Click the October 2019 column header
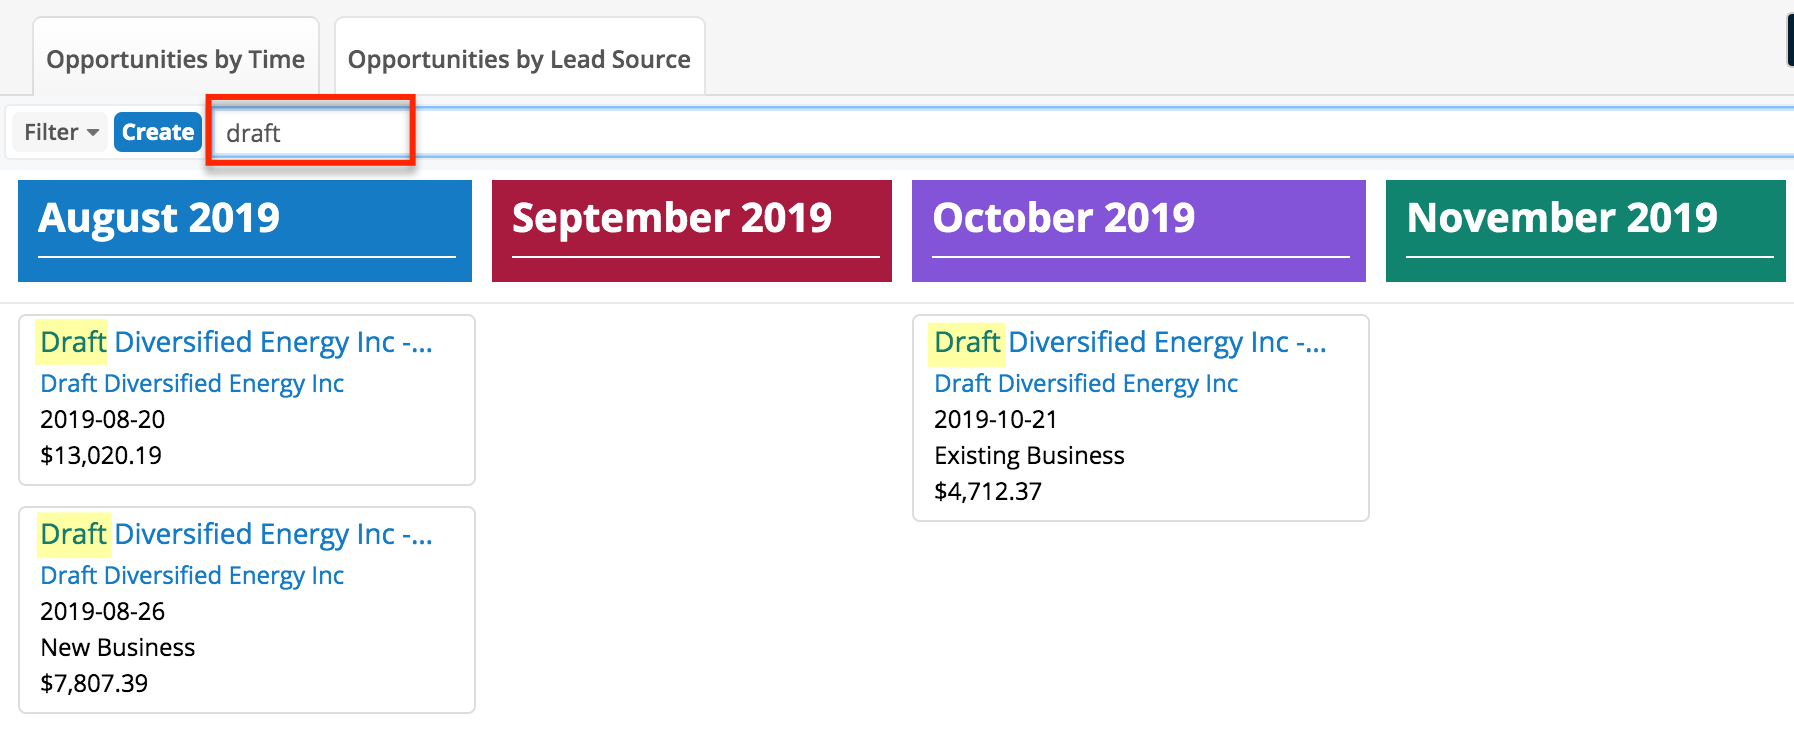1794x748 pixels. (x=1063, y=218)
